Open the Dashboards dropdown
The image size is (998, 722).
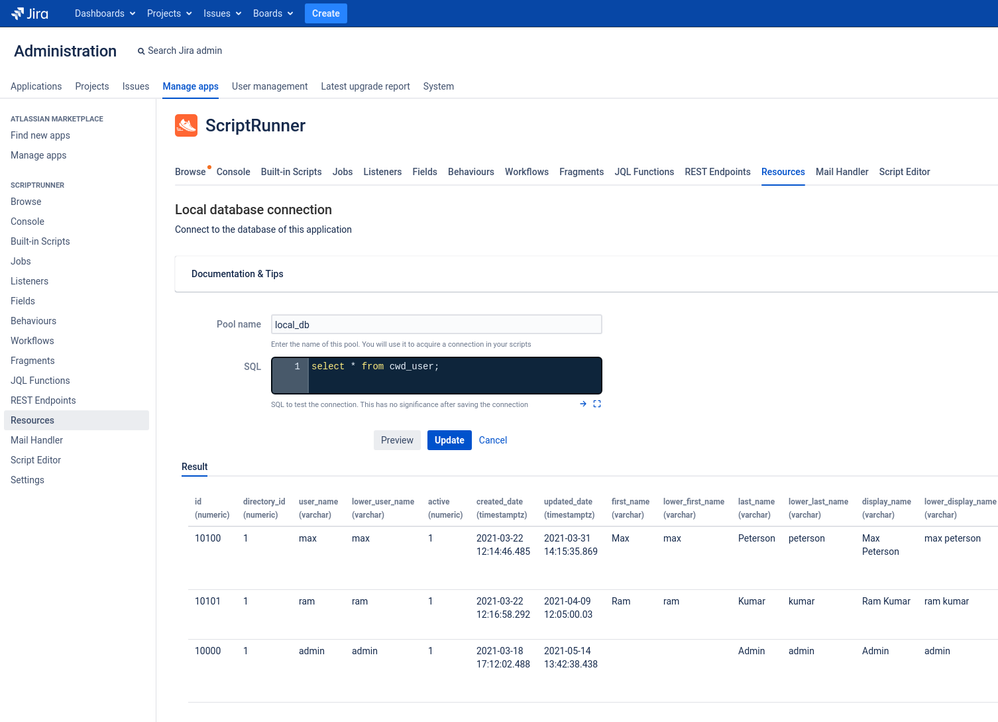click(x=105, y=13)
